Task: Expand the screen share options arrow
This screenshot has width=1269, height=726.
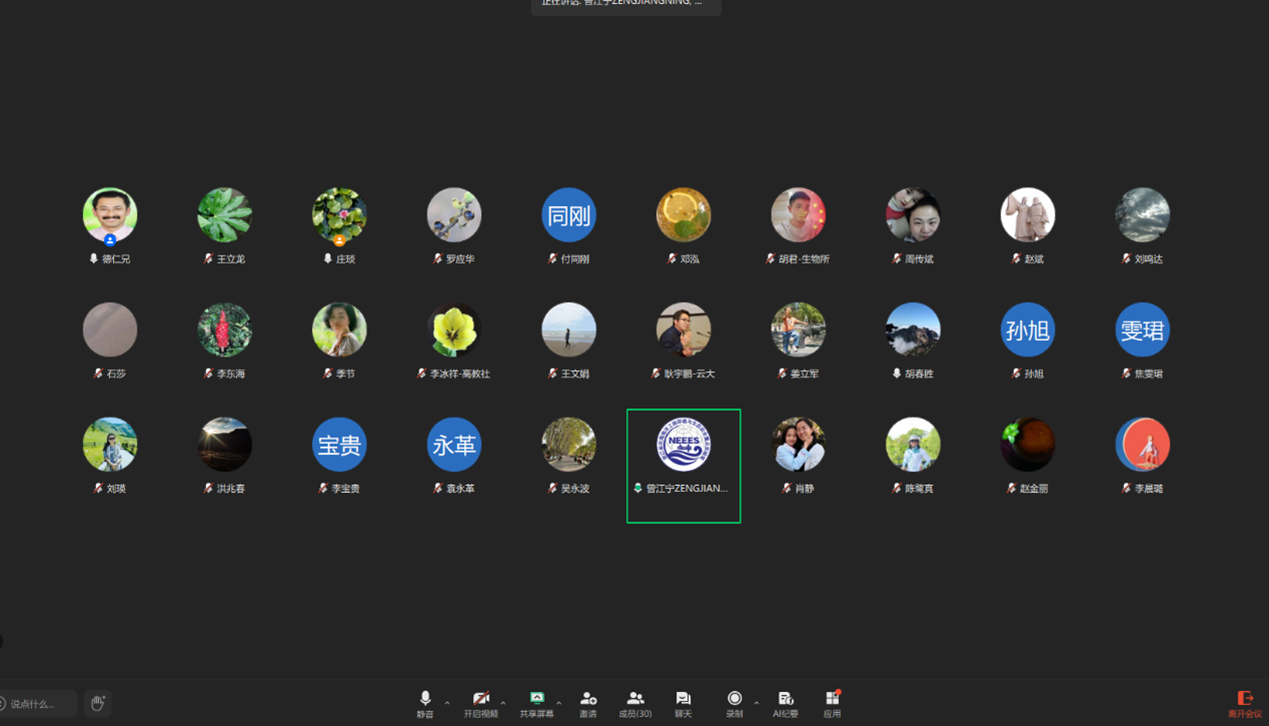Action: pos(559,703)
